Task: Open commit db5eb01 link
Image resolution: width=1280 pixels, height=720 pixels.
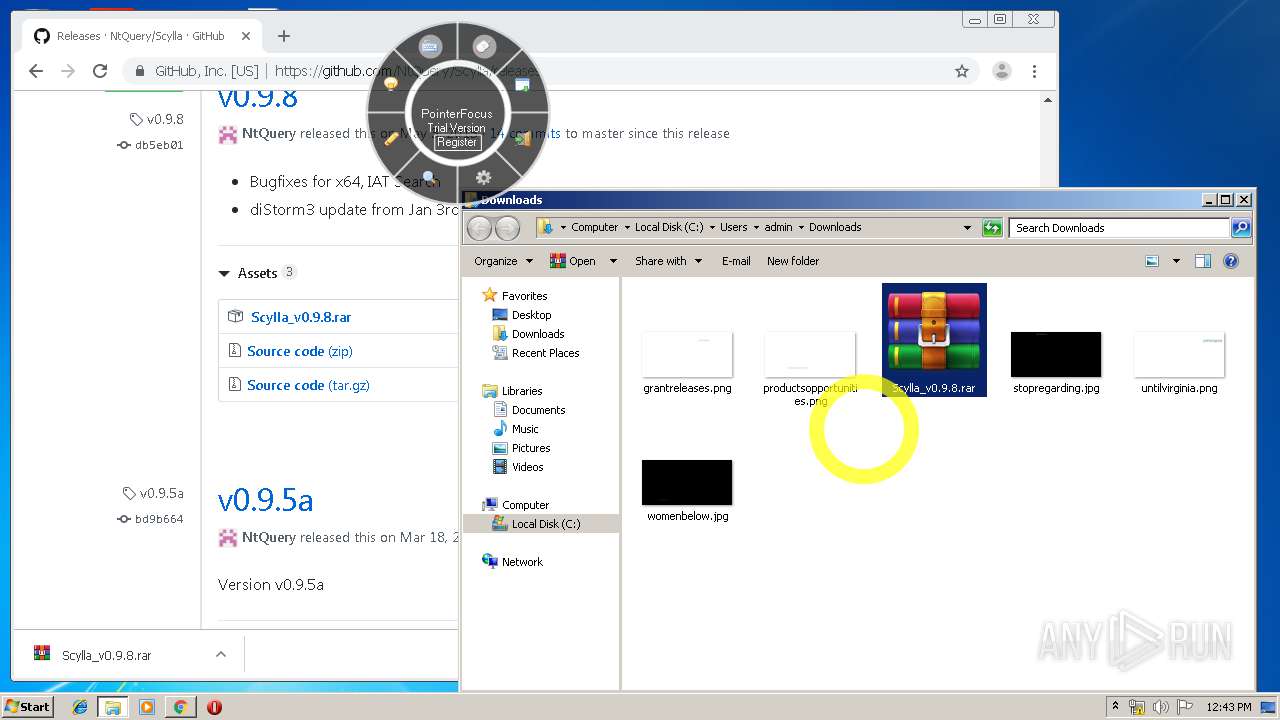Action: pyautogui.click(x=159, y=145)
